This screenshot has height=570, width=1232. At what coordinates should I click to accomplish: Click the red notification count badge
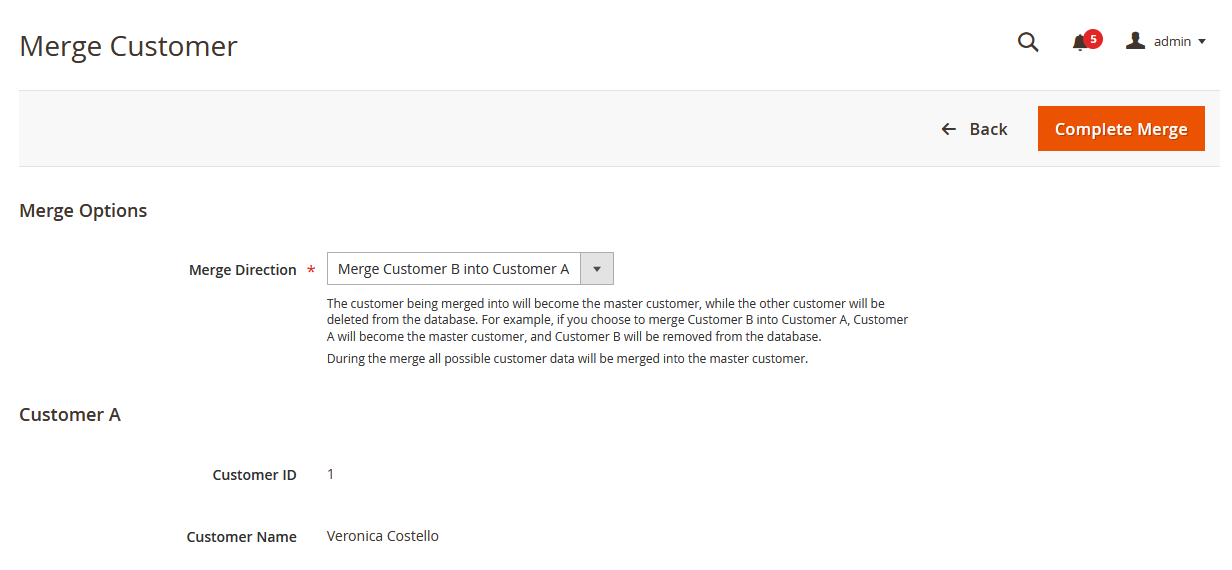(1093, 39)
